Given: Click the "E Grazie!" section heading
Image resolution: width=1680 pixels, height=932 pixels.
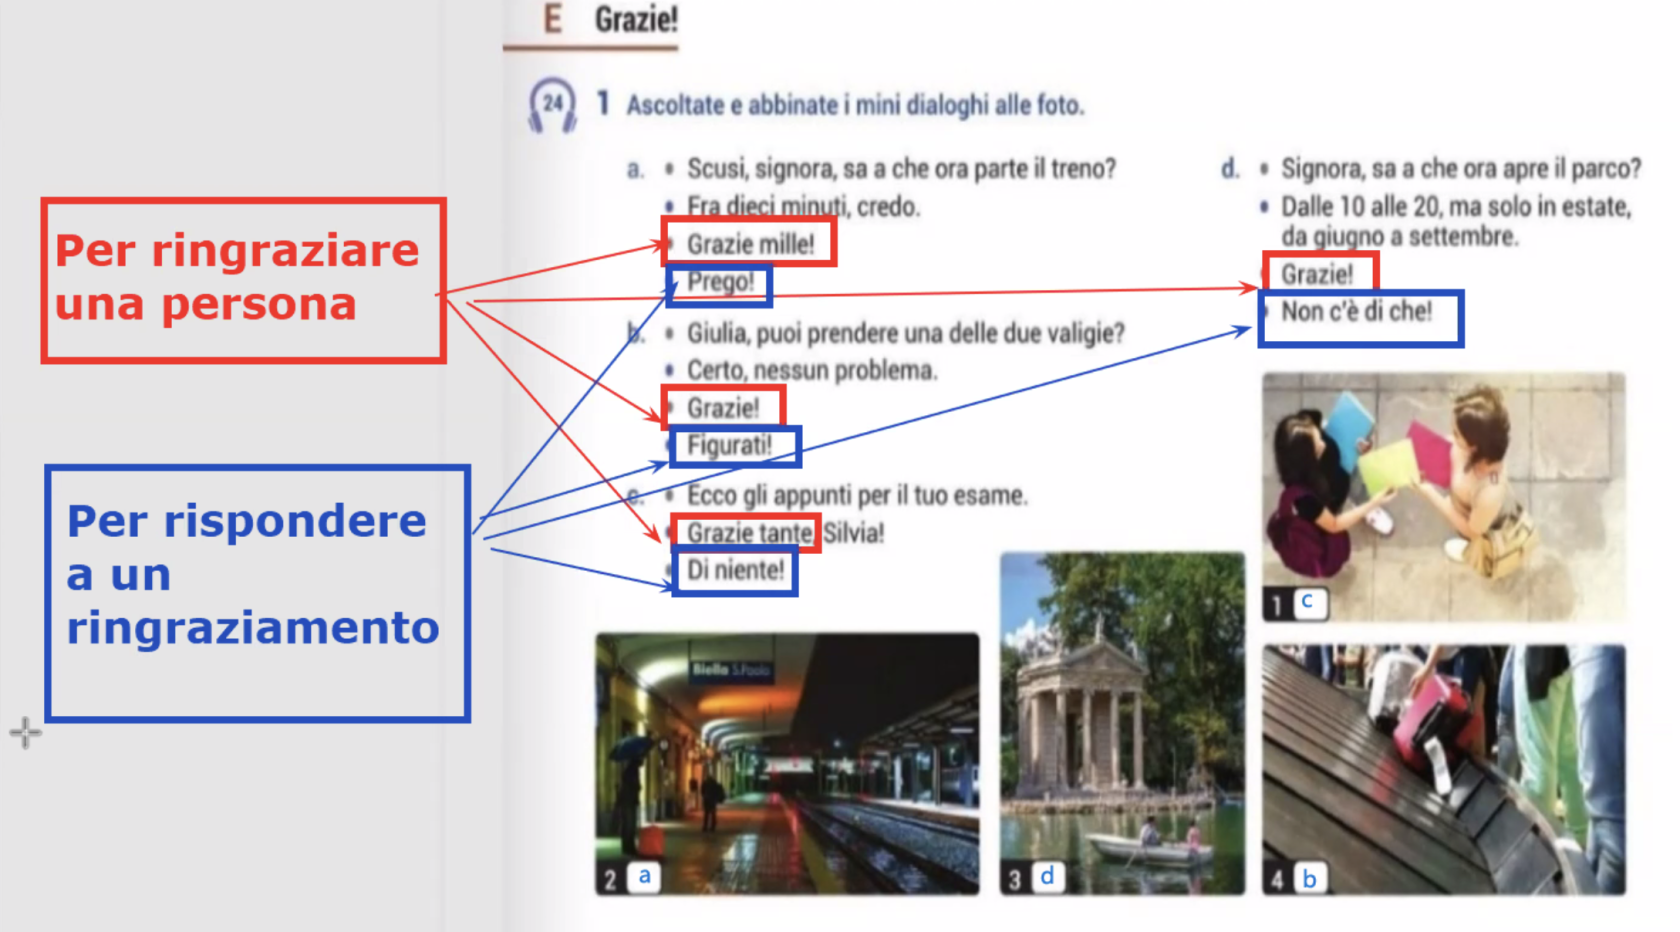Looking at the screenshot, I should tap(611, 20).
